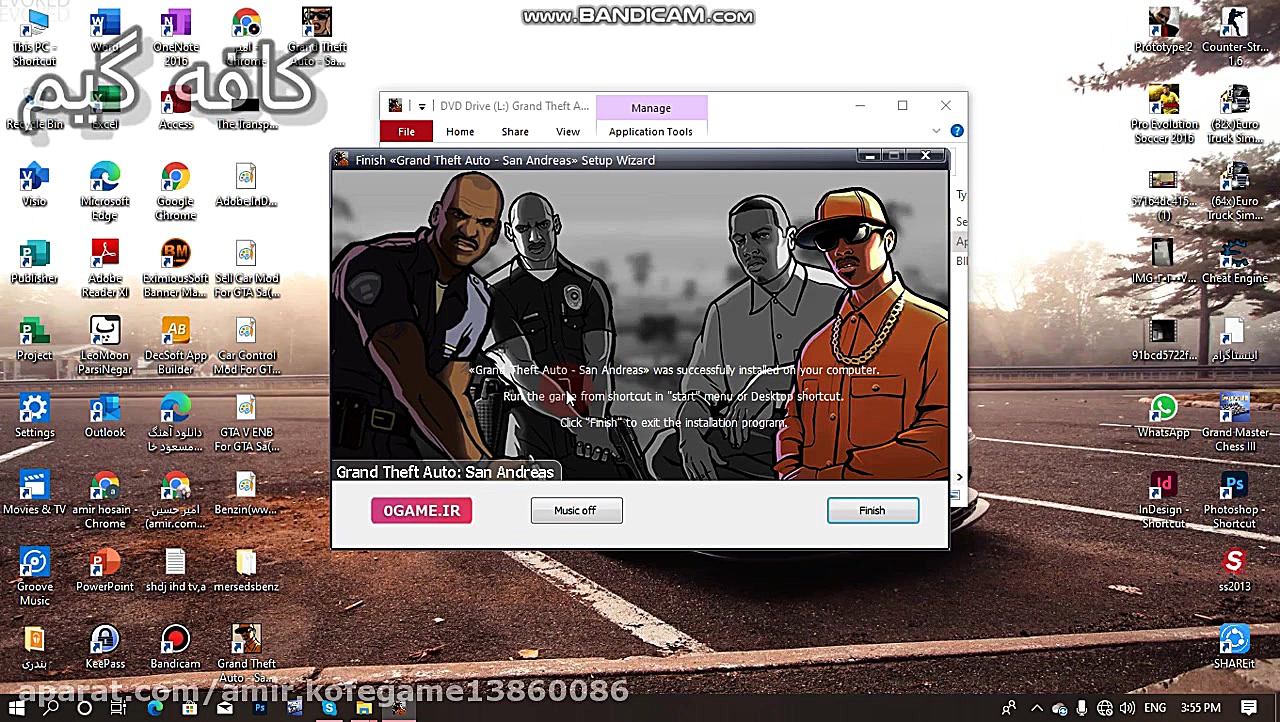Open Skype from the taskbar
Image resolution: width=1280 pixels, height=722 pixels.
(329, 708)
